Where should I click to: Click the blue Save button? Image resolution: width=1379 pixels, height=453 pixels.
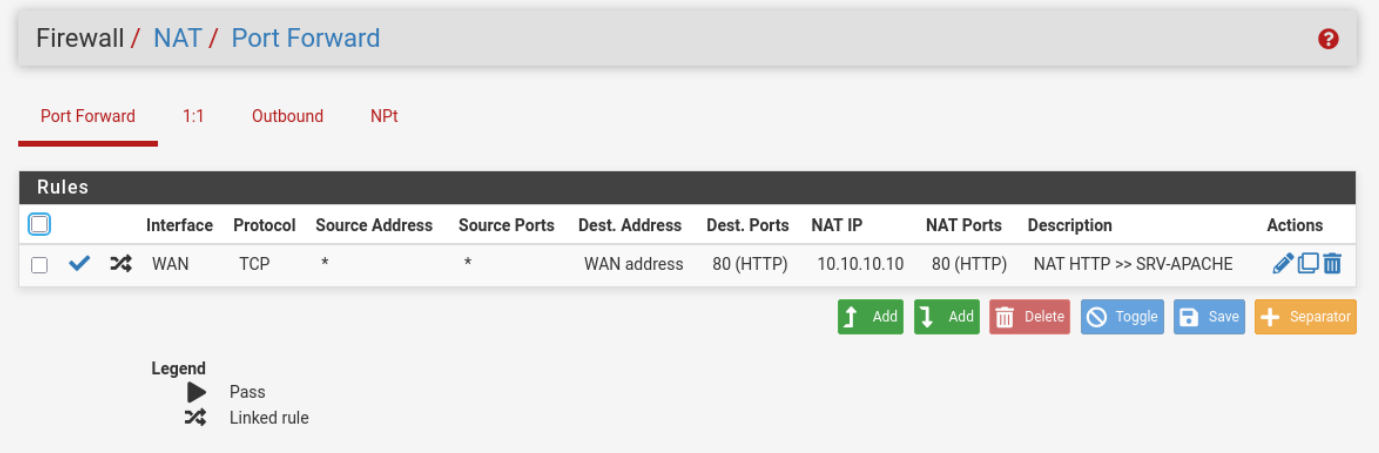1209,317
